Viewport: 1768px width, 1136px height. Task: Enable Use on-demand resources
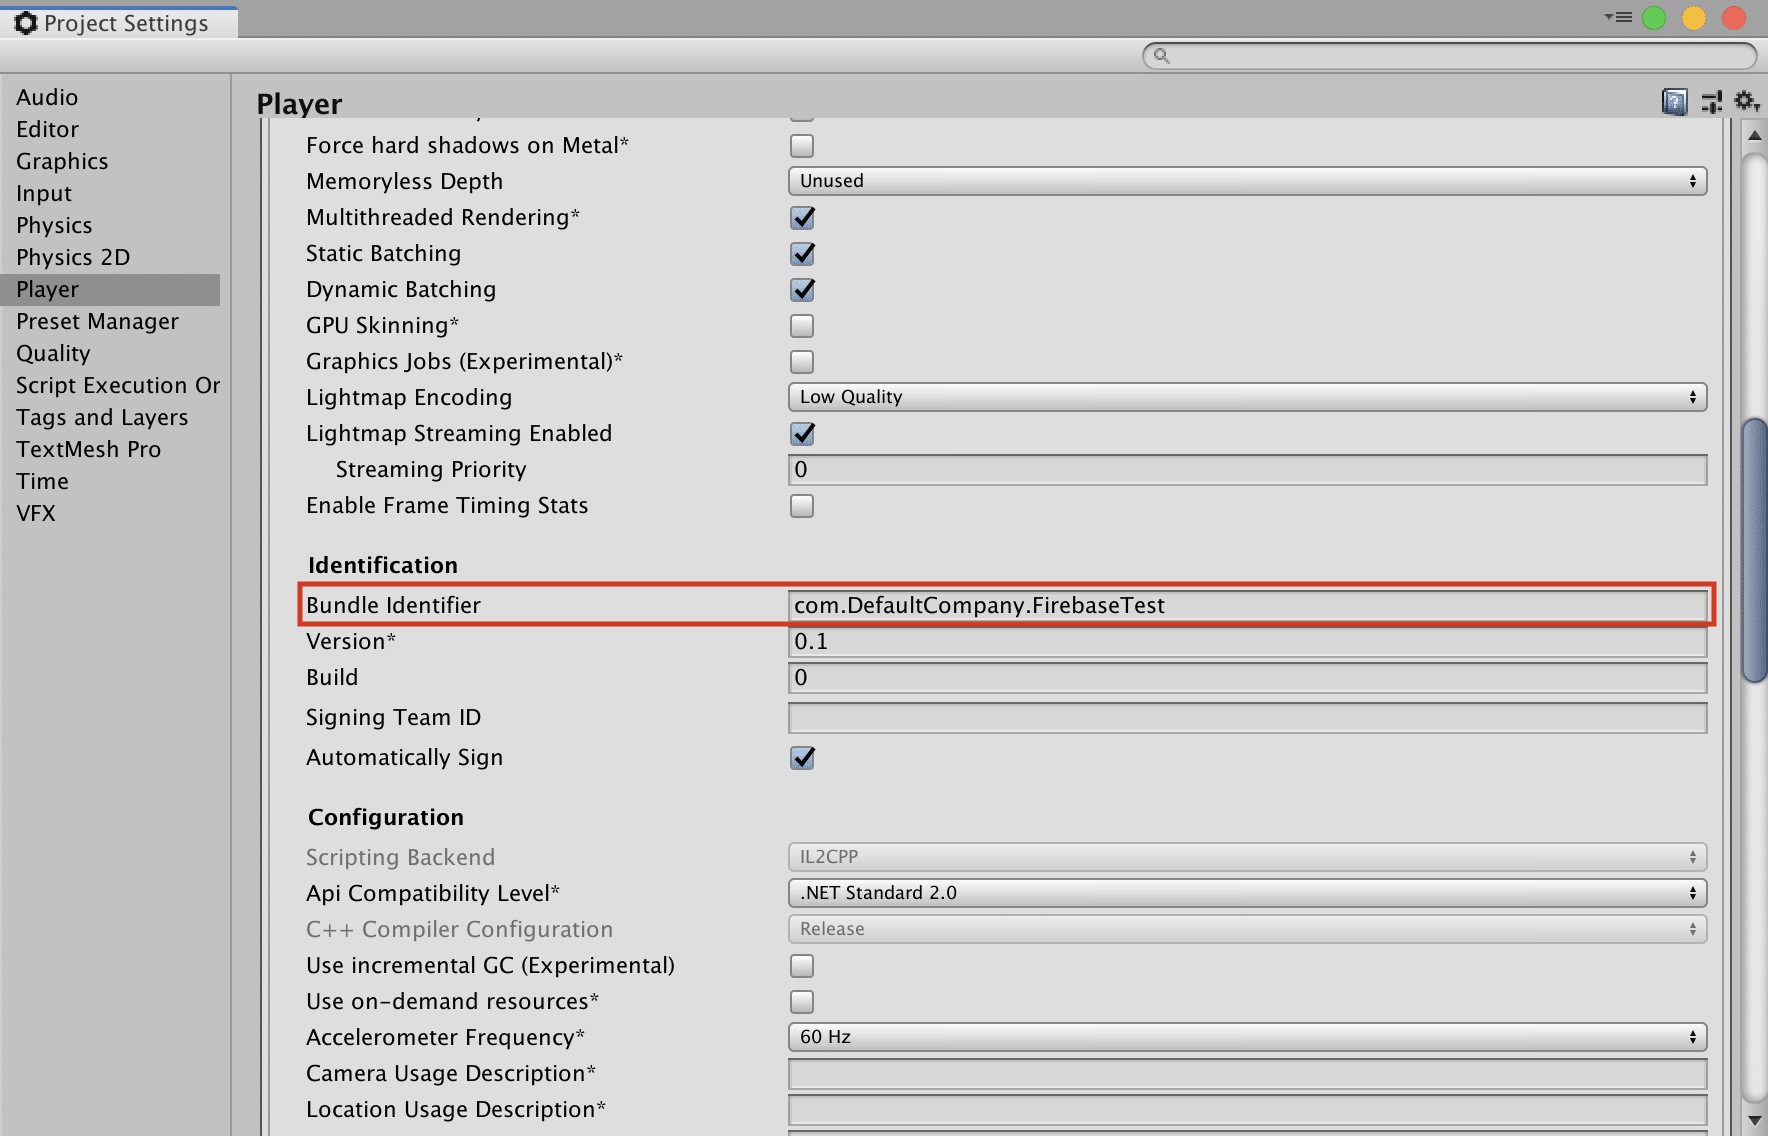(x=802, y=1001)
